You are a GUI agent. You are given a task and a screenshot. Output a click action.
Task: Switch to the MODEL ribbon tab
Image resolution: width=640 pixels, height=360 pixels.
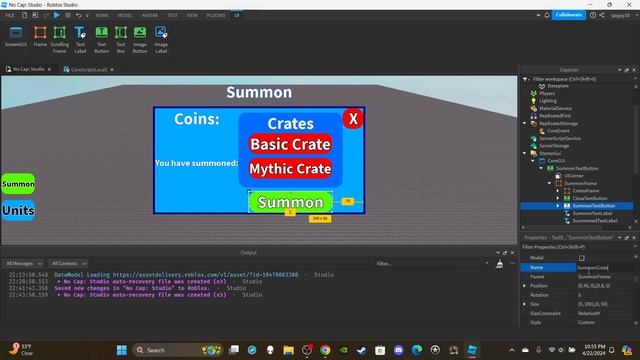(x=125, y=15)
